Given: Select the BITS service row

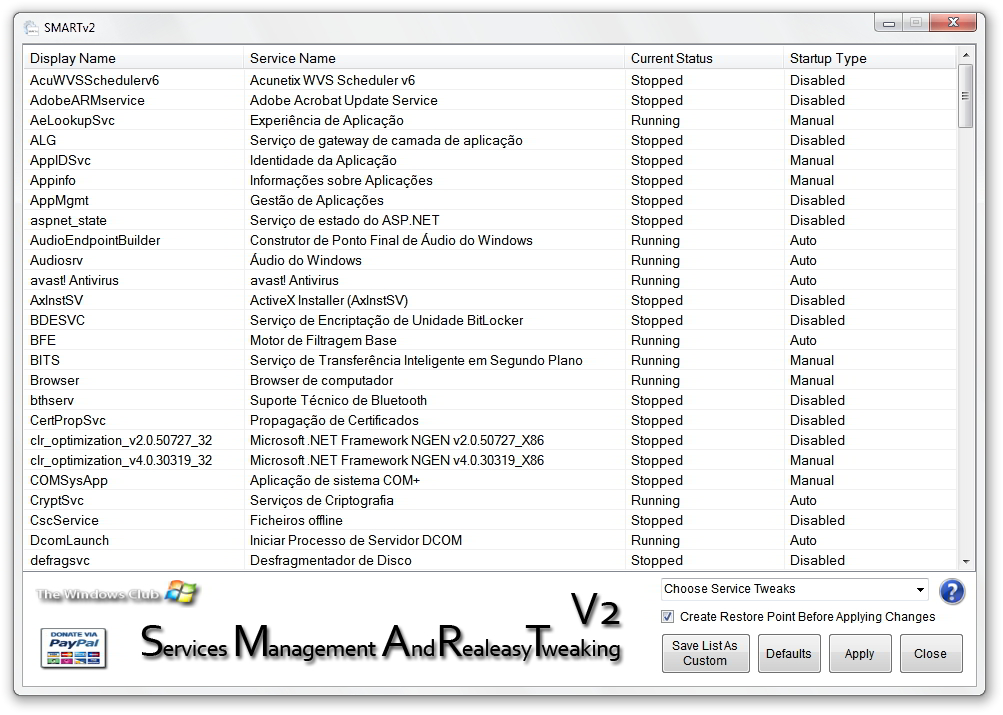Looking at the screenshot, I should (x=490, y=360).
